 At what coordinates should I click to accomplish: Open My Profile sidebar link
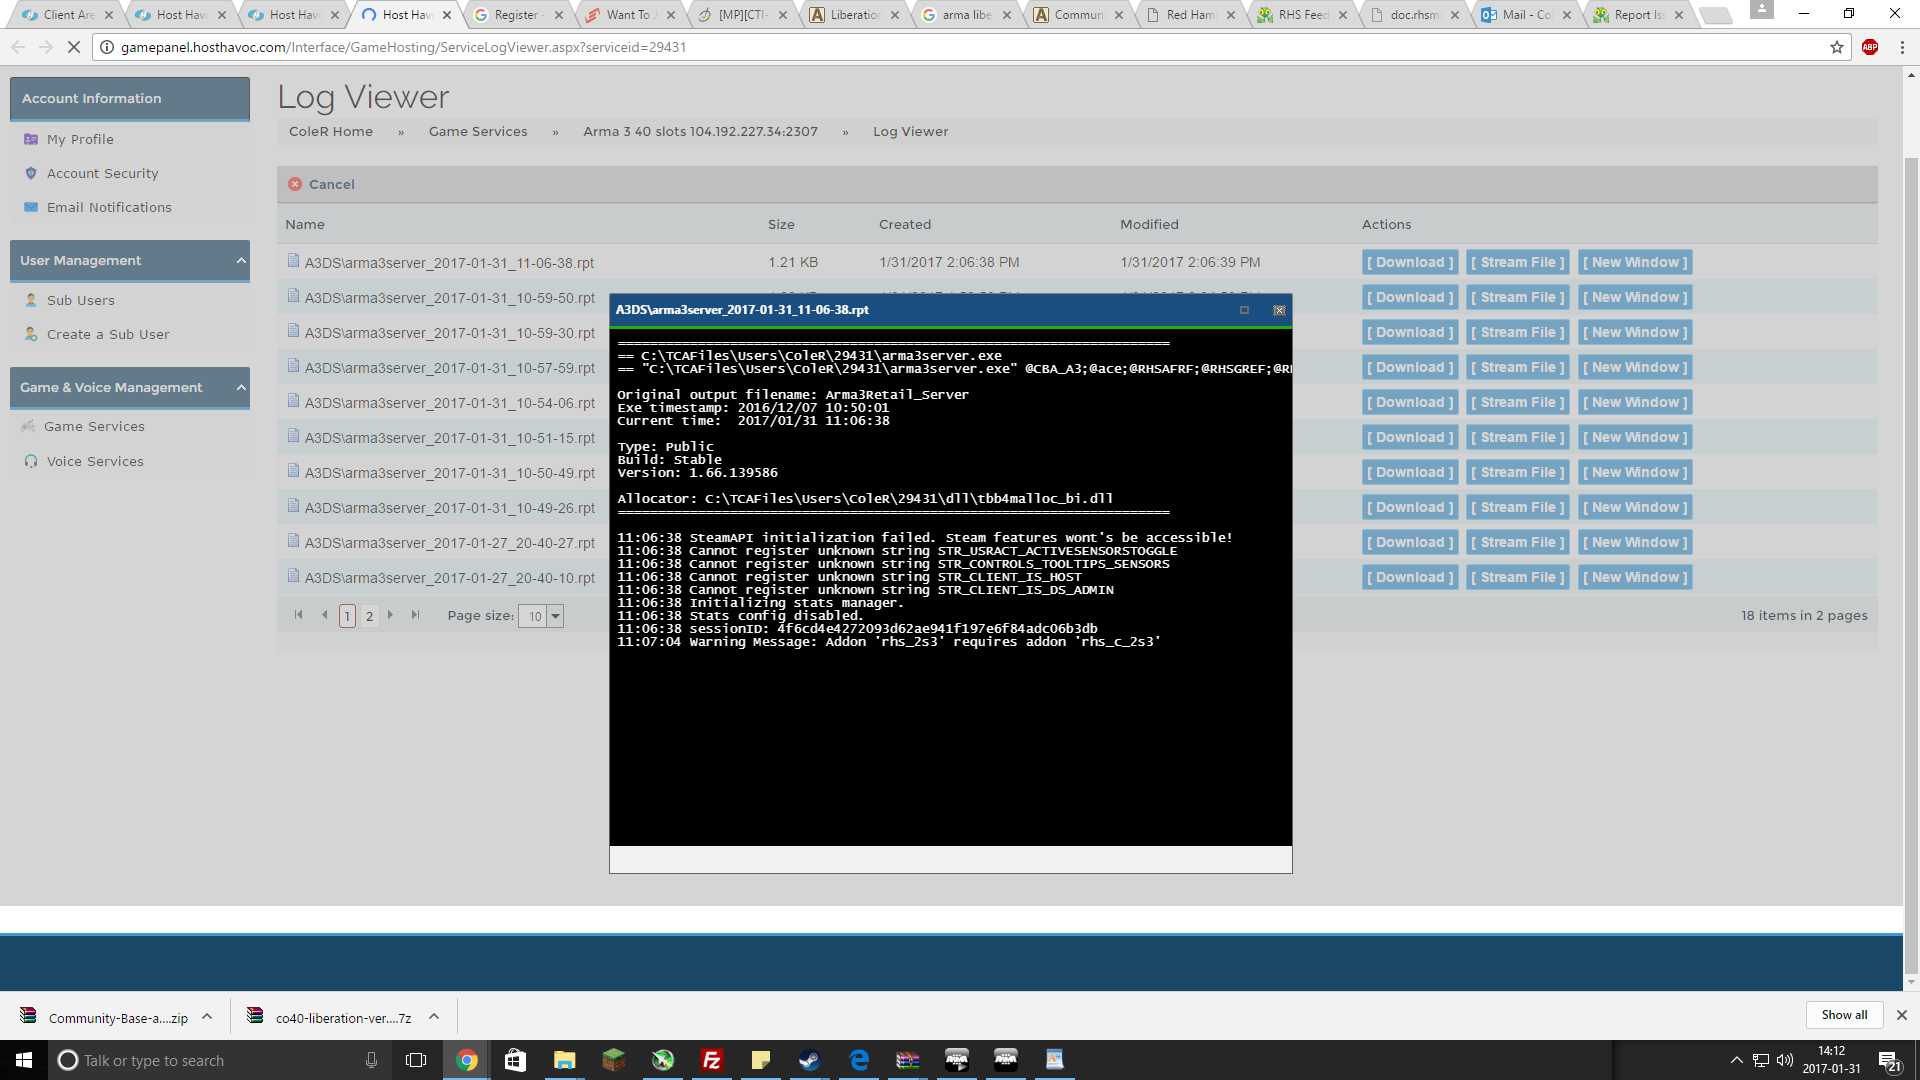pos(80,139)
